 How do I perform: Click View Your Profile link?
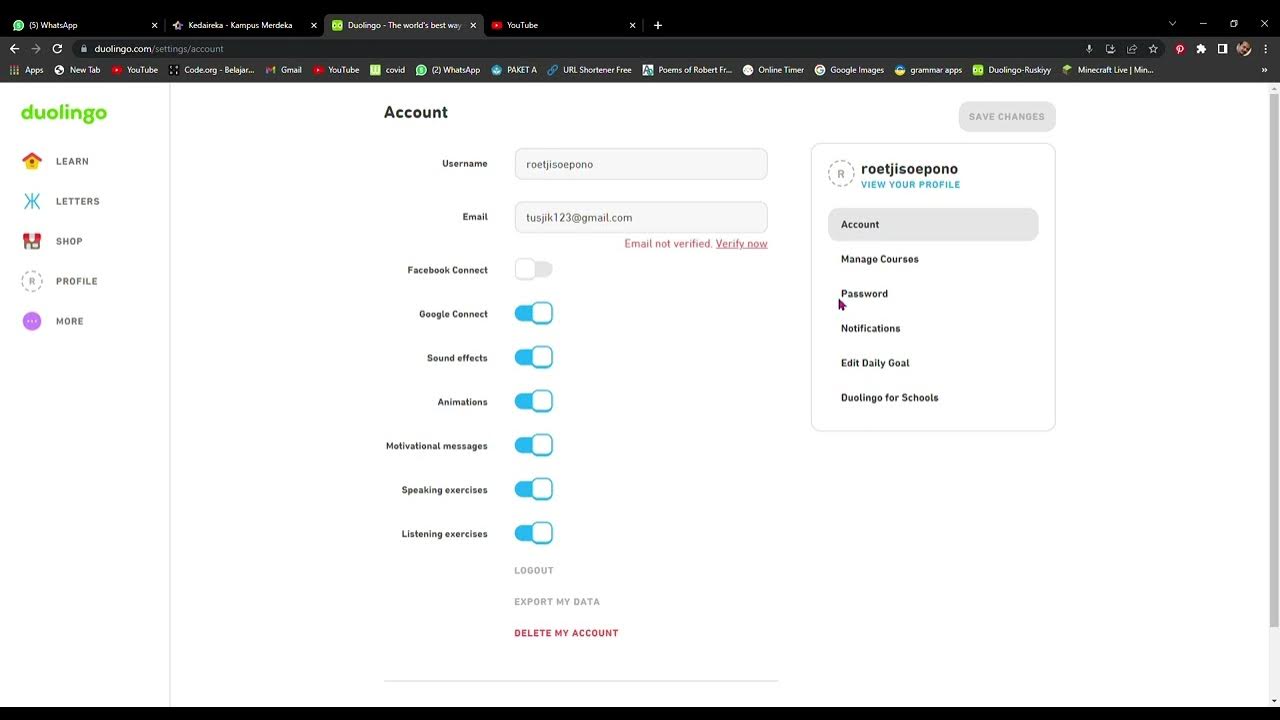[910, 185]
